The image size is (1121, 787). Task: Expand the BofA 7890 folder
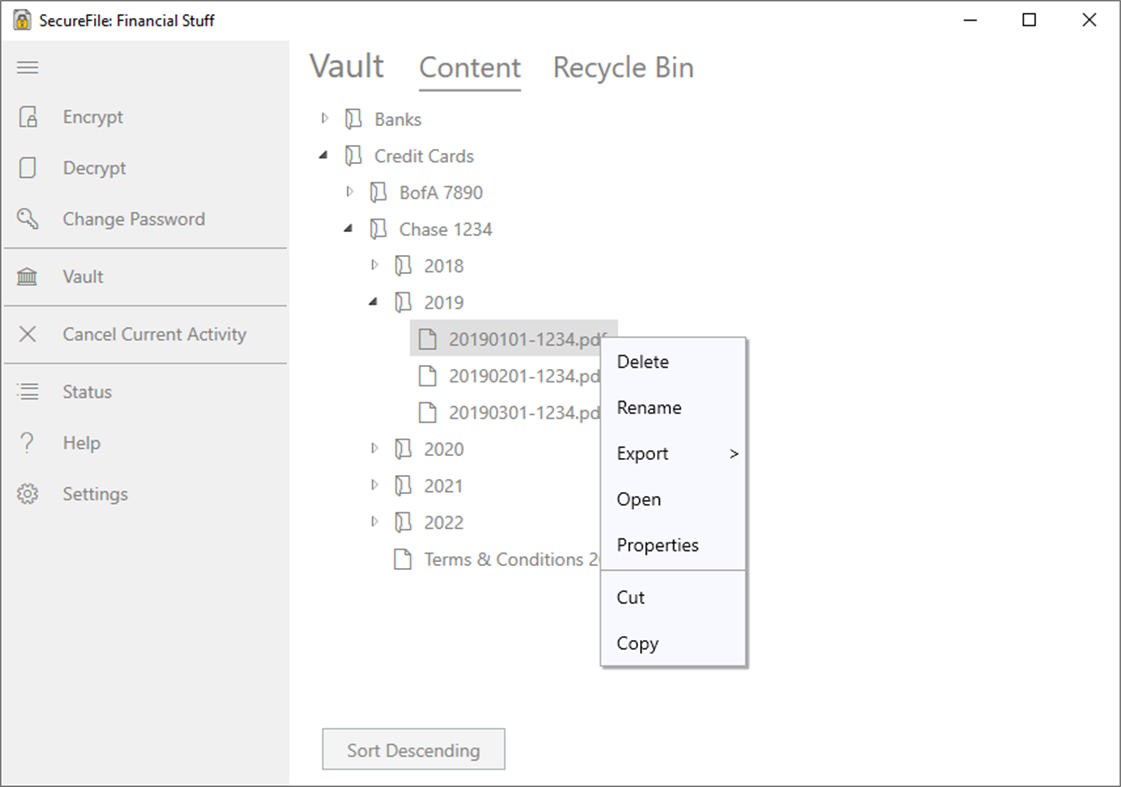pos(350,192)
